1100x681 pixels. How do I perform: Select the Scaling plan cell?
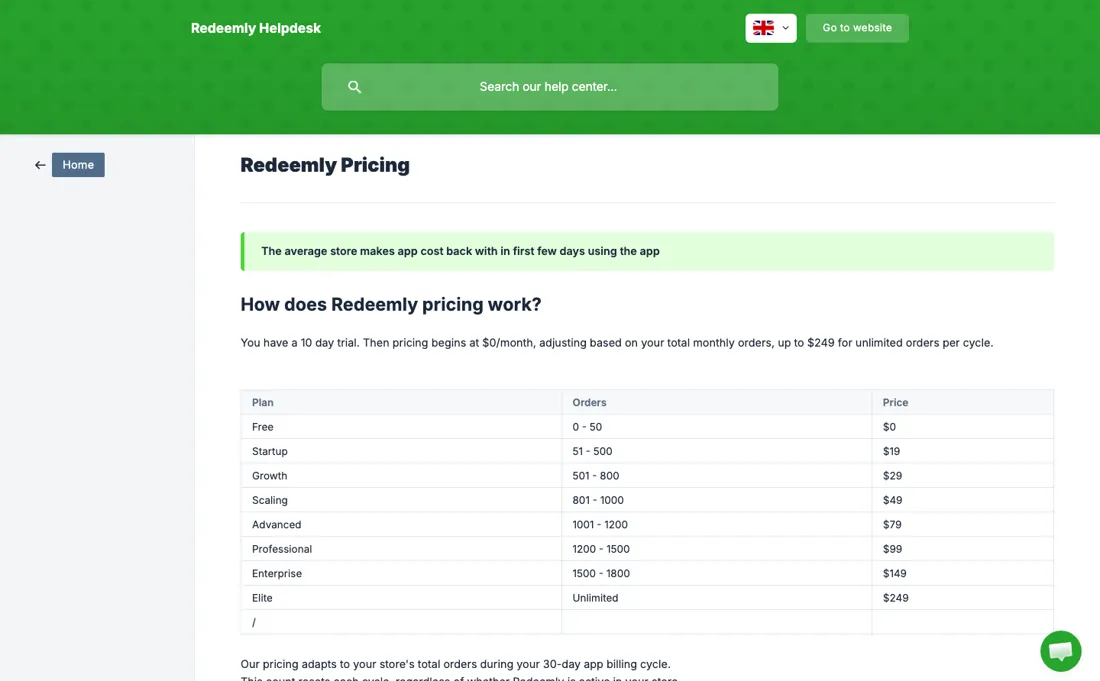[x=401, y=500]
